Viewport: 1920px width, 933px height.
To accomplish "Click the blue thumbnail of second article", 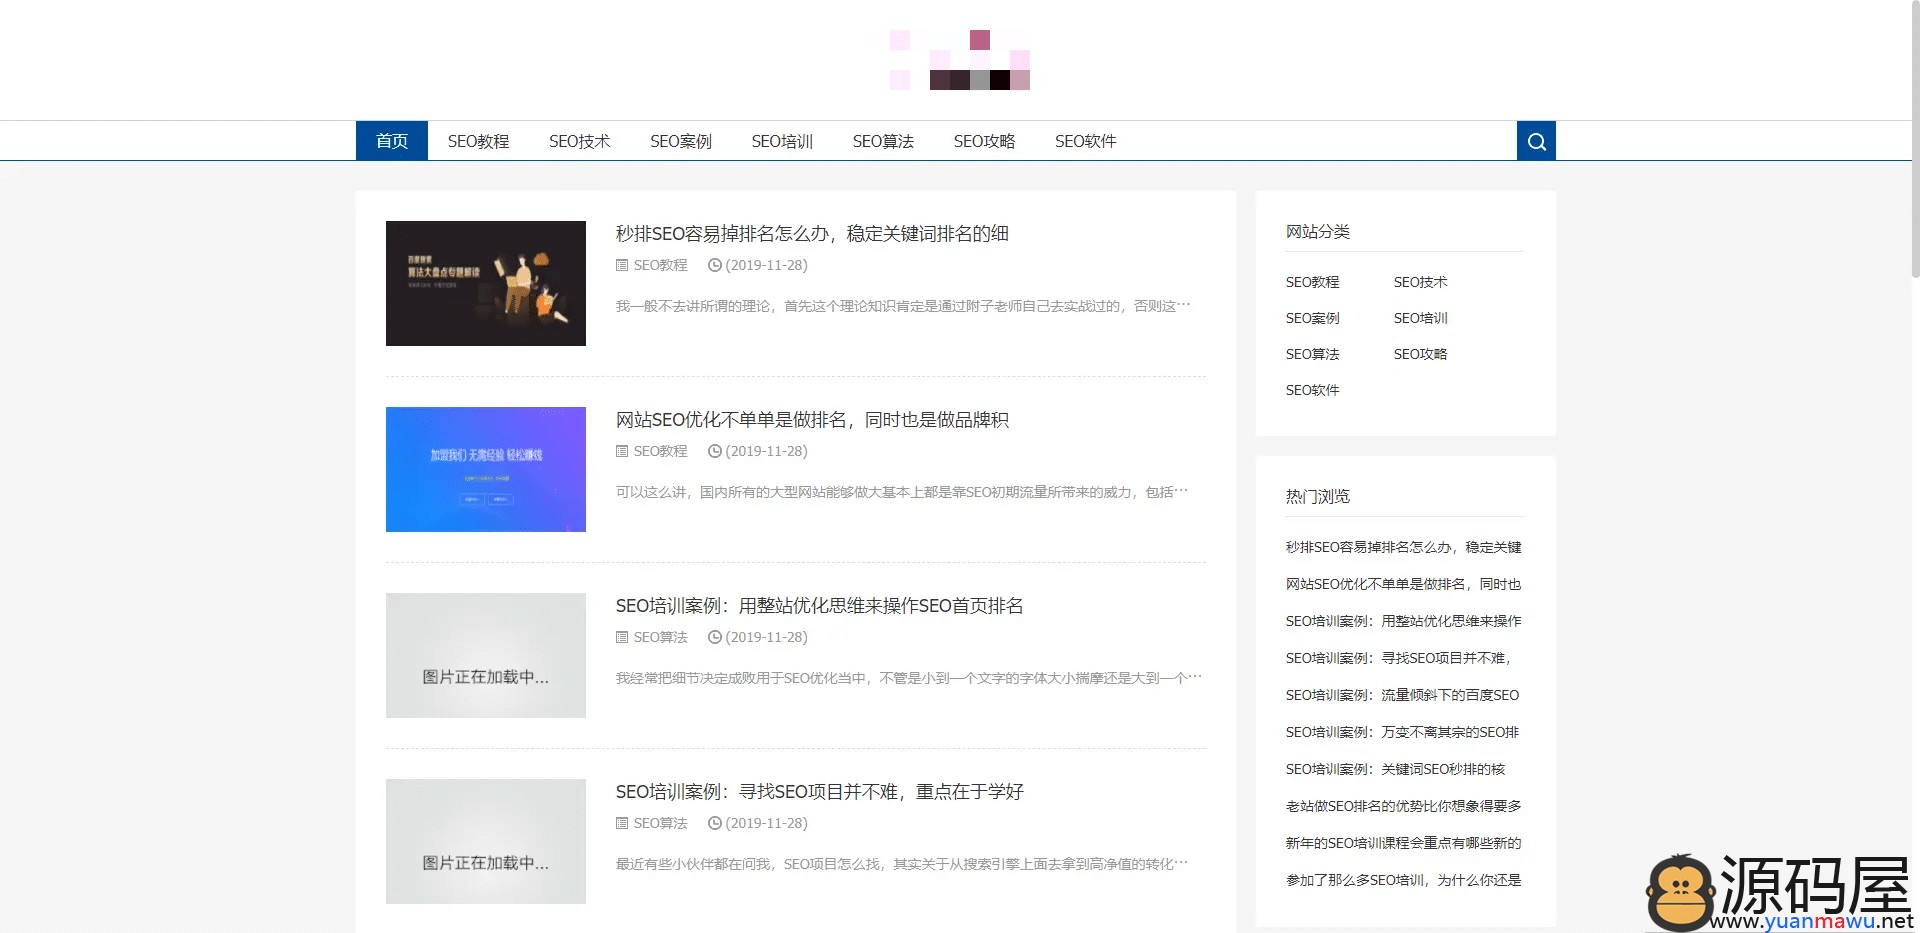I will pyautogui.click(x=486, y=469).
